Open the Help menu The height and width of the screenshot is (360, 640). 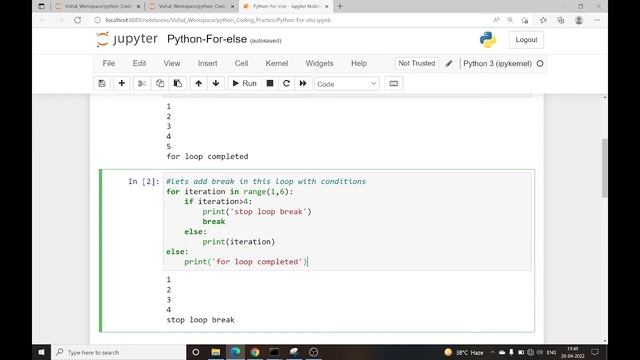point(359,63)
